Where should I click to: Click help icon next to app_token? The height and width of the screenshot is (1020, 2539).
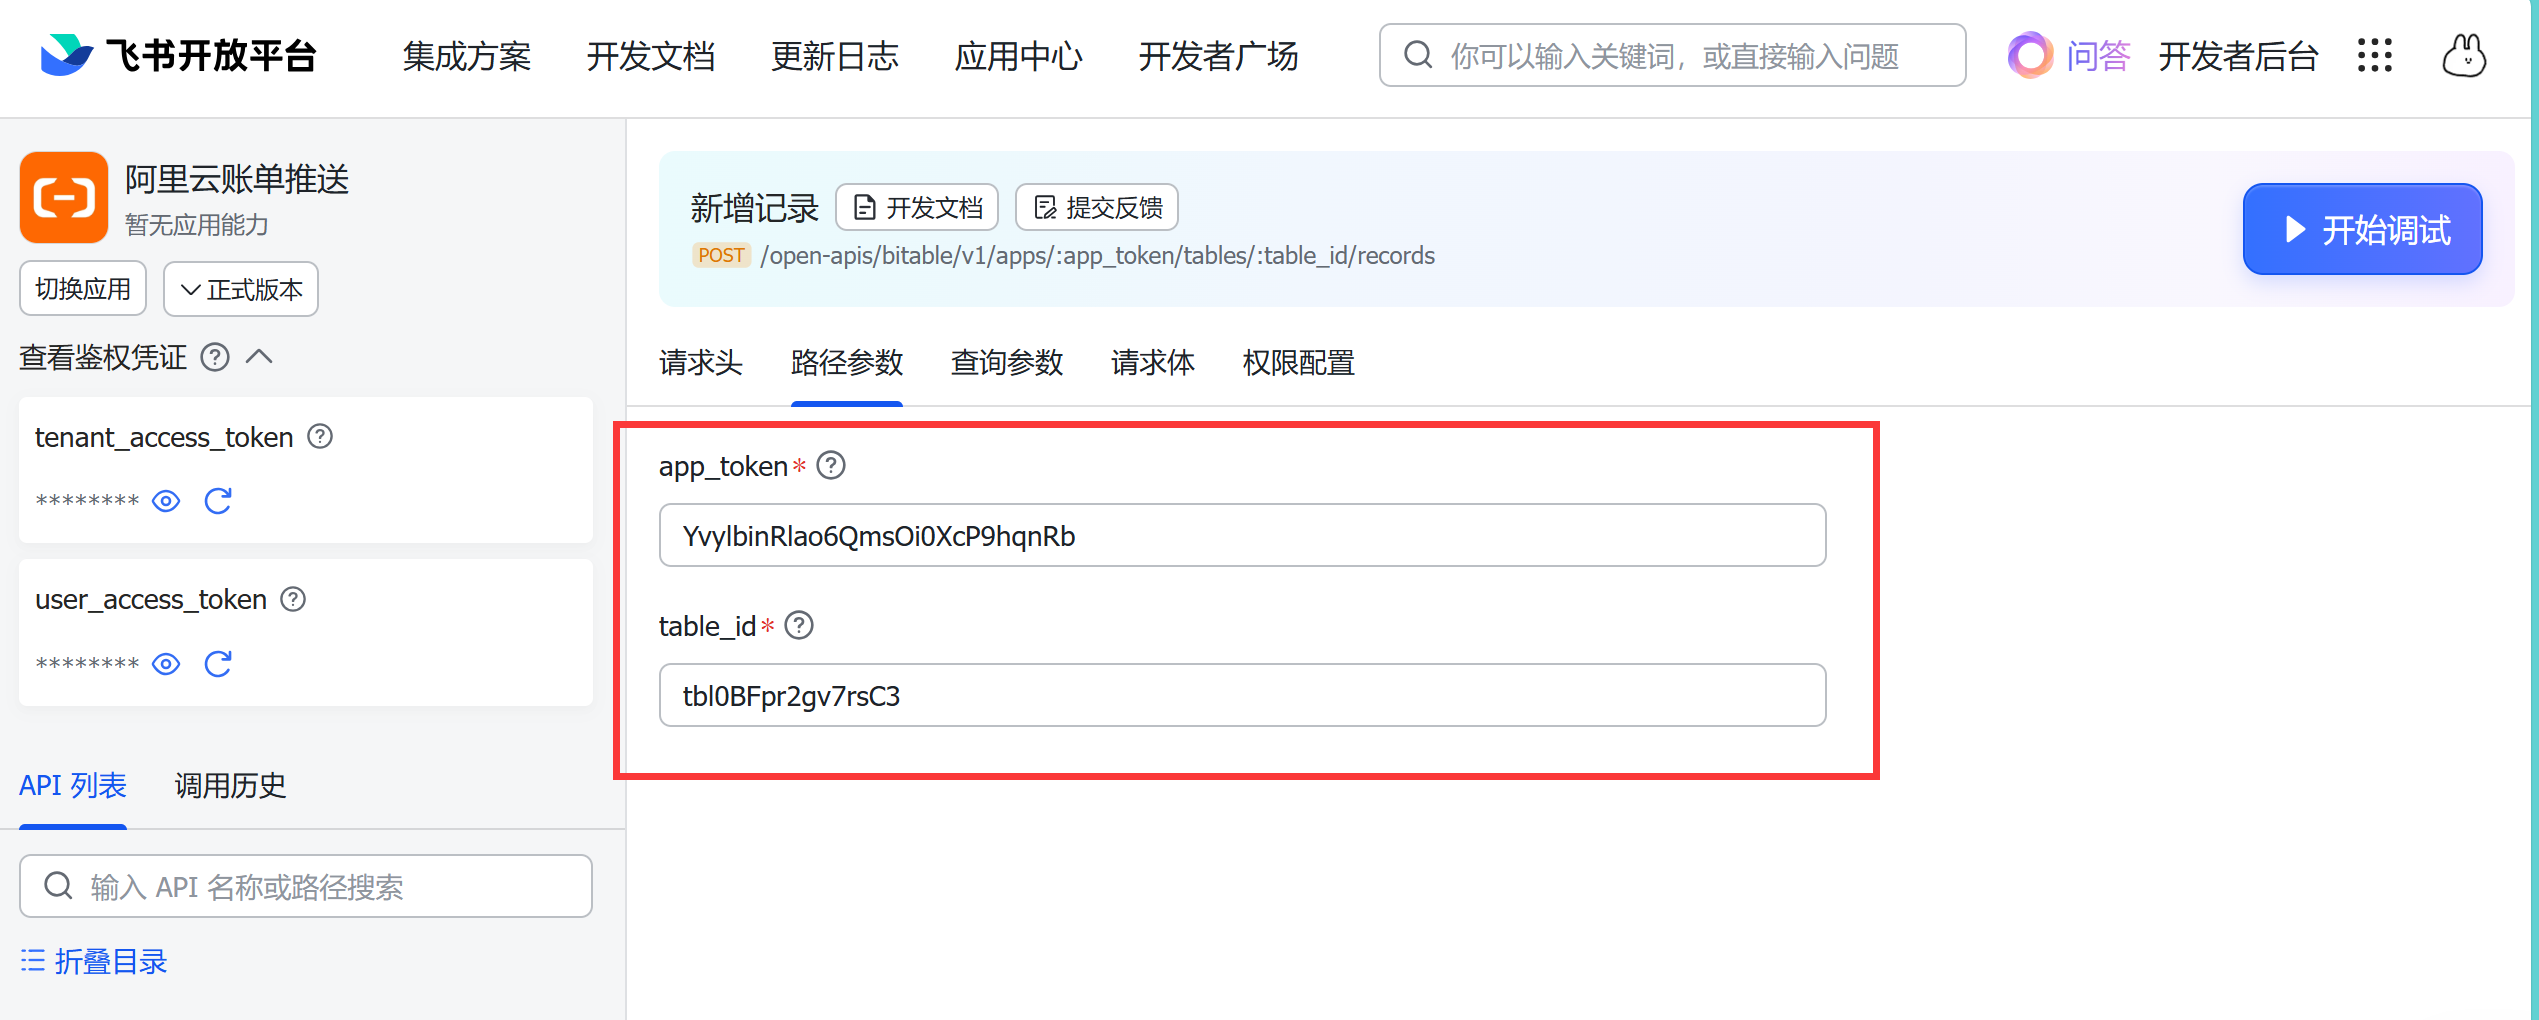tap(831, 466)
